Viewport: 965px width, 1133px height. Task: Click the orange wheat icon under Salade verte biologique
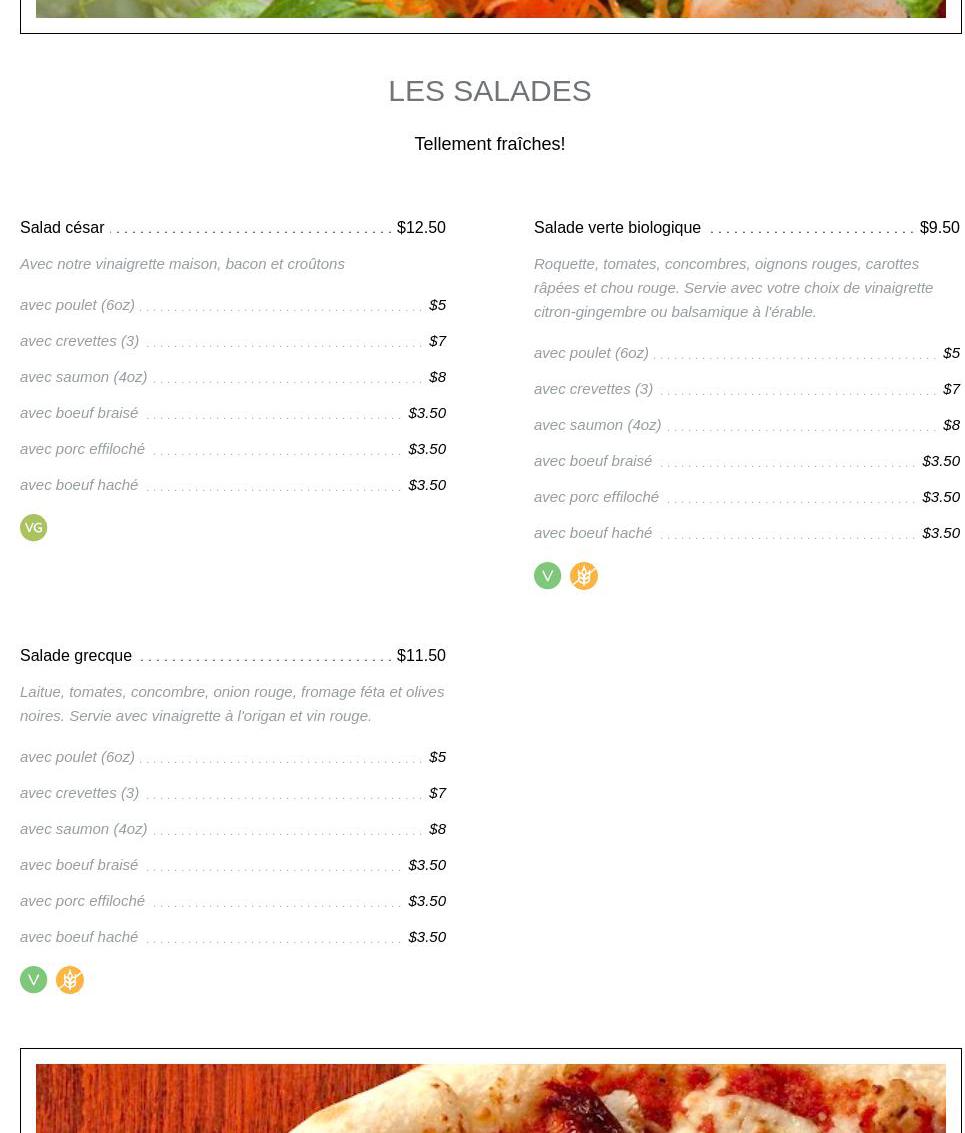pyautogui.click(x=584, y=576)
